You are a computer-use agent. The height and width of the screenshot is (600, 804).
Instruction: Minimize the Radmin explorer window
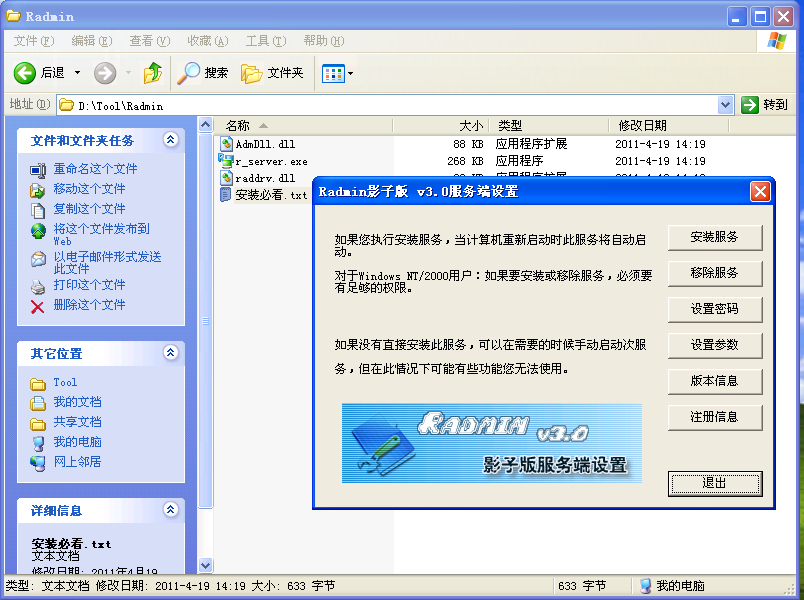(x=736, y=17)
